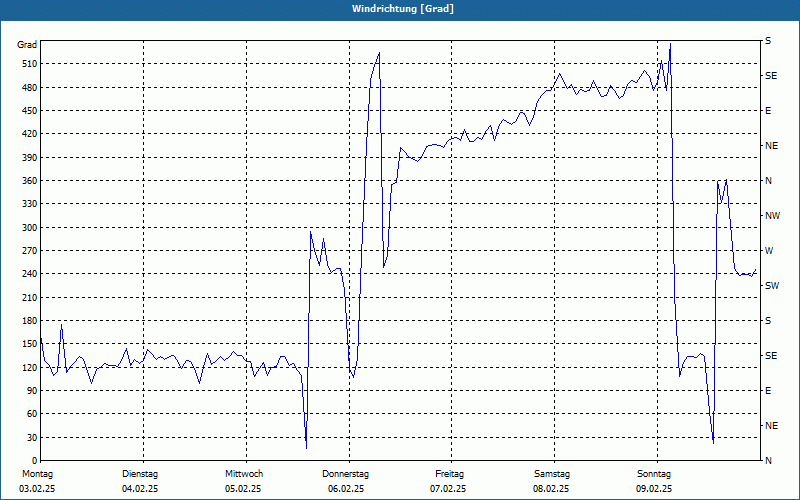
Task: Click the N compass label at the 360 gridline
Action: [768, 181]
